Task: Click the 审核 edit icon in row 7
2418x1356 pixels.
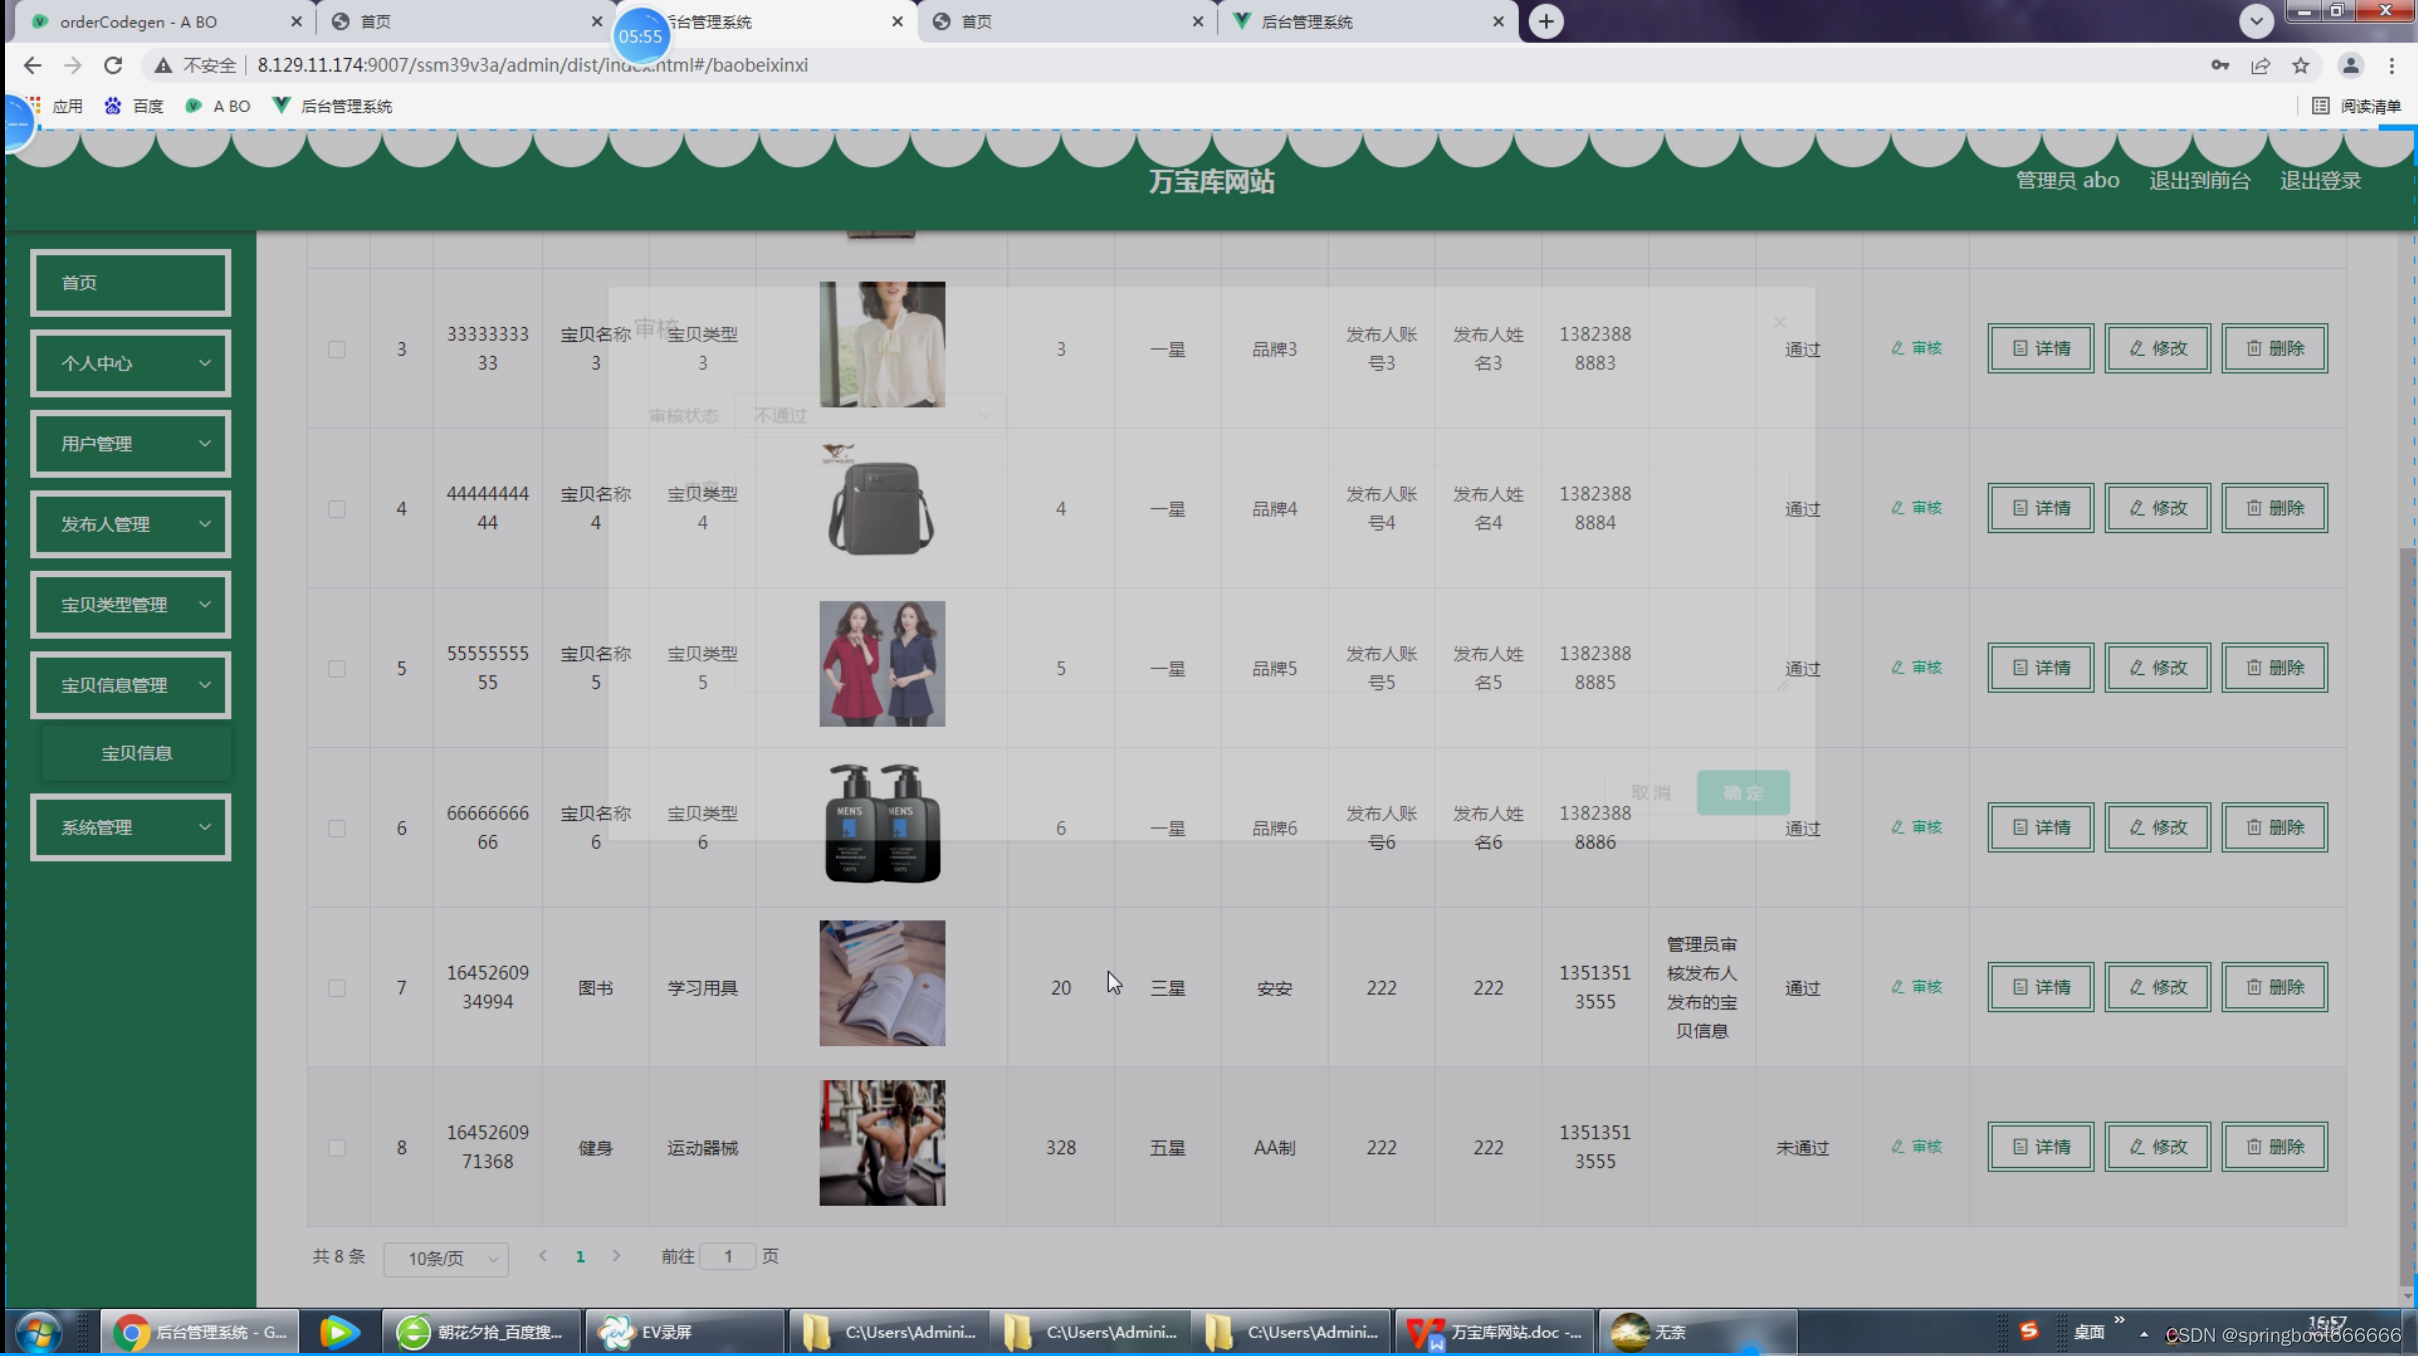Action: (1897, 987)
